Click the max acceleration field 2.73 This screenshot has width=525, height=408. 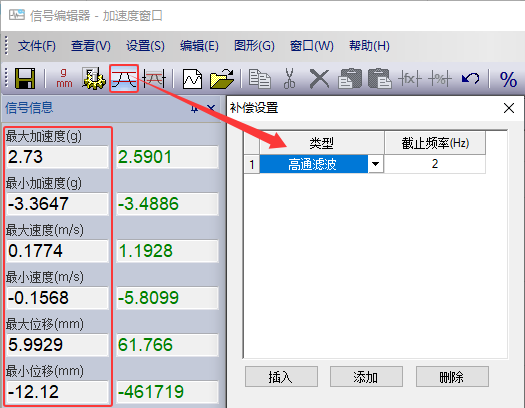tap(57, 157)
